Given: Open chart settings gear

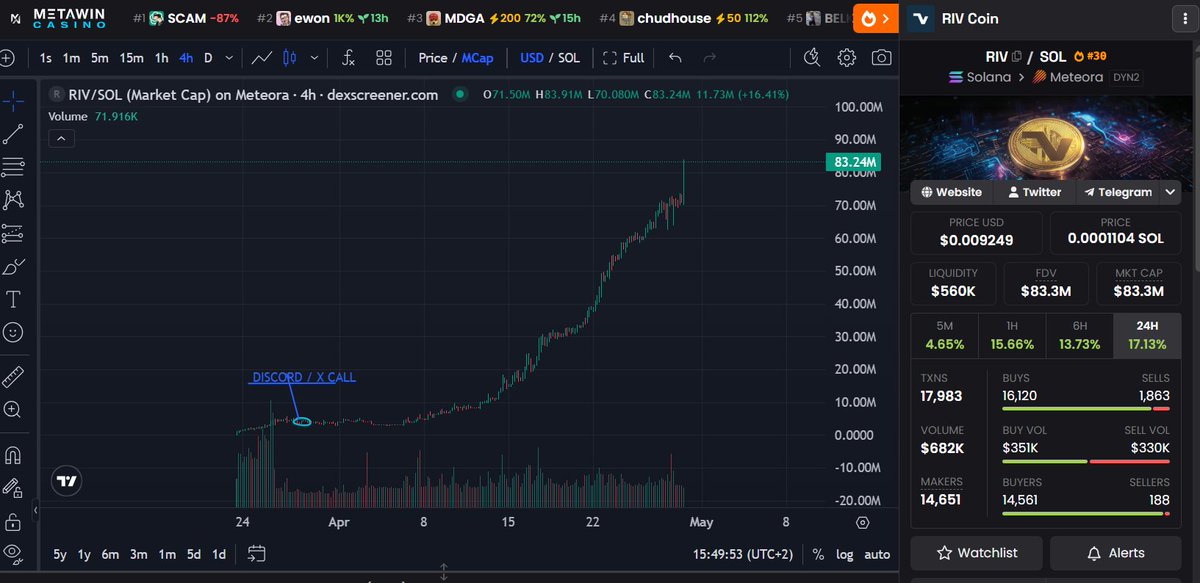Looking at the screenshot, I should tap(846, 58).
